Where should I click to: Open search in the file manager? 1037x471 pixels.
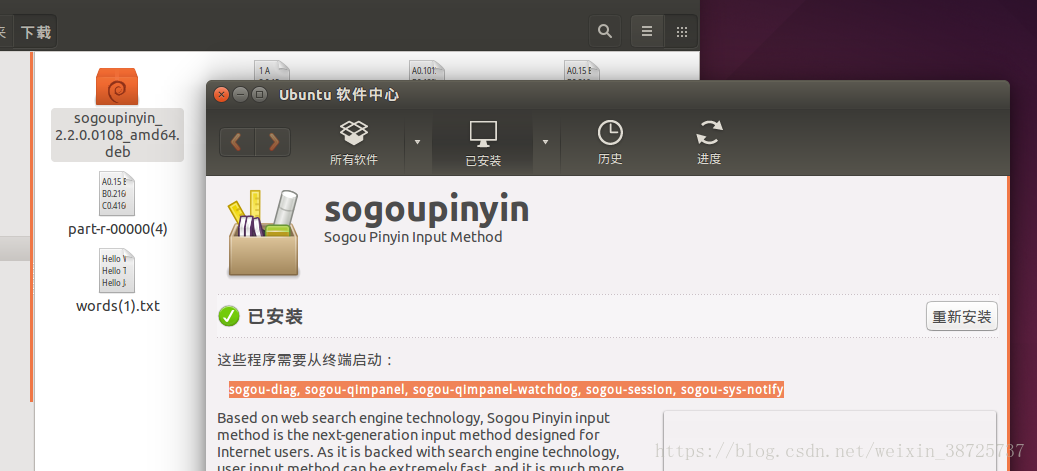point(604,31)
